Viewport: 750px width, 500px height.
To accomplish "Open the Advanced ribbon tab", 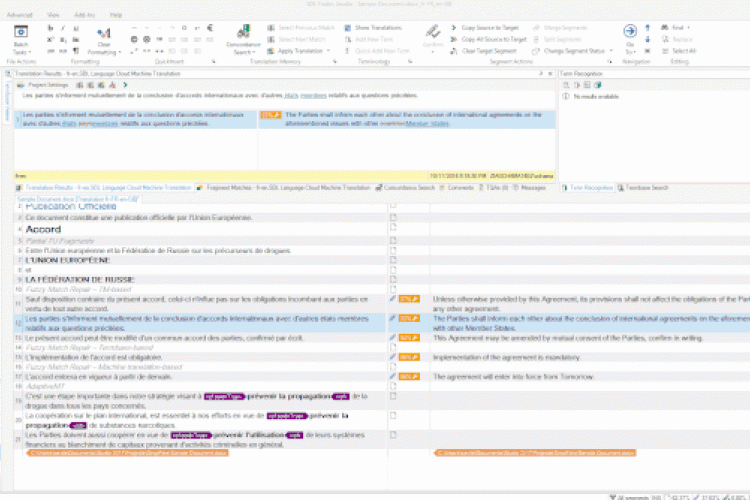I will tap(20, 15).
